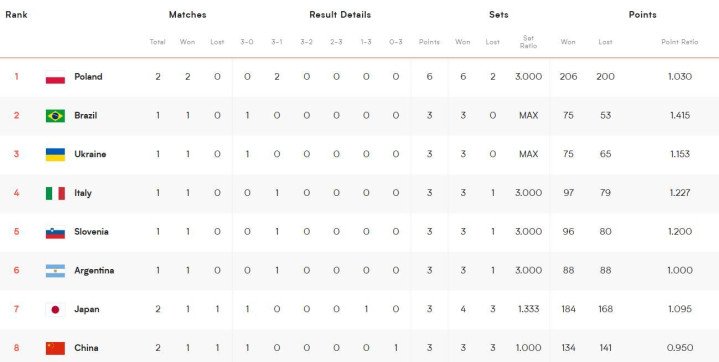Open the Slovenia team name link
719x362 pixels.
pyautogui.click(x=91, y=232)
